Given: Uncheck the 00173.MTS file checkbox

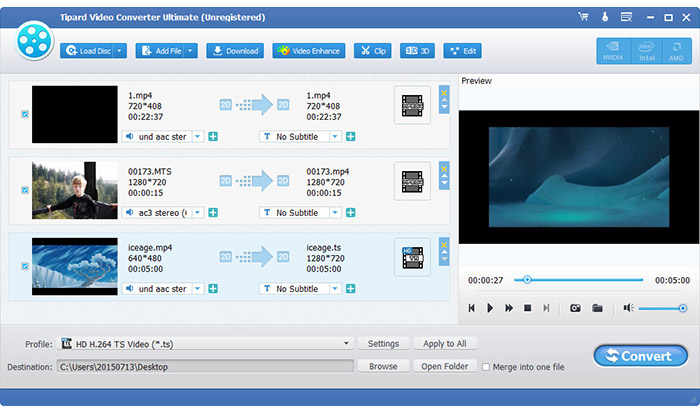Looking at the screenshot, I should click(x=25, y=190).
